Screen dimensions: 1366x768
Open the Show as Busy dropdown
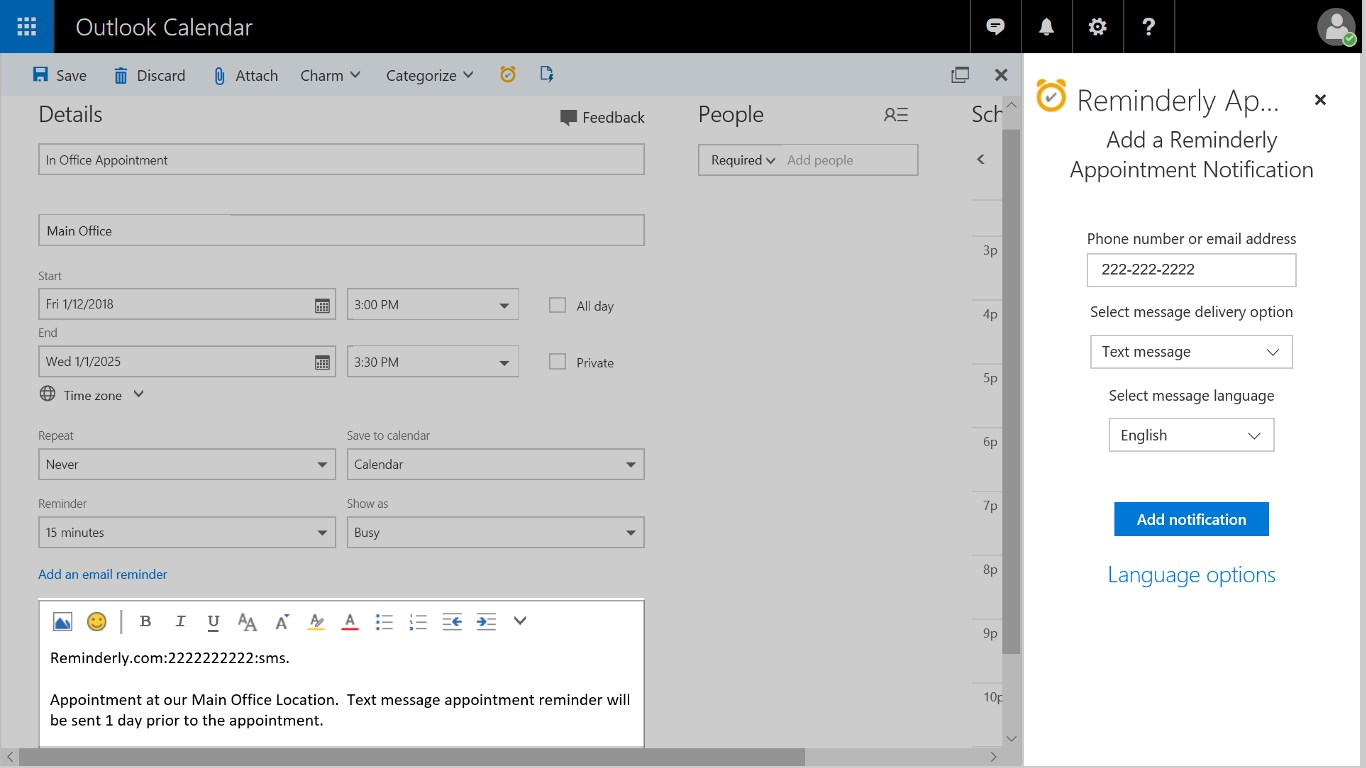click(496, 532)
